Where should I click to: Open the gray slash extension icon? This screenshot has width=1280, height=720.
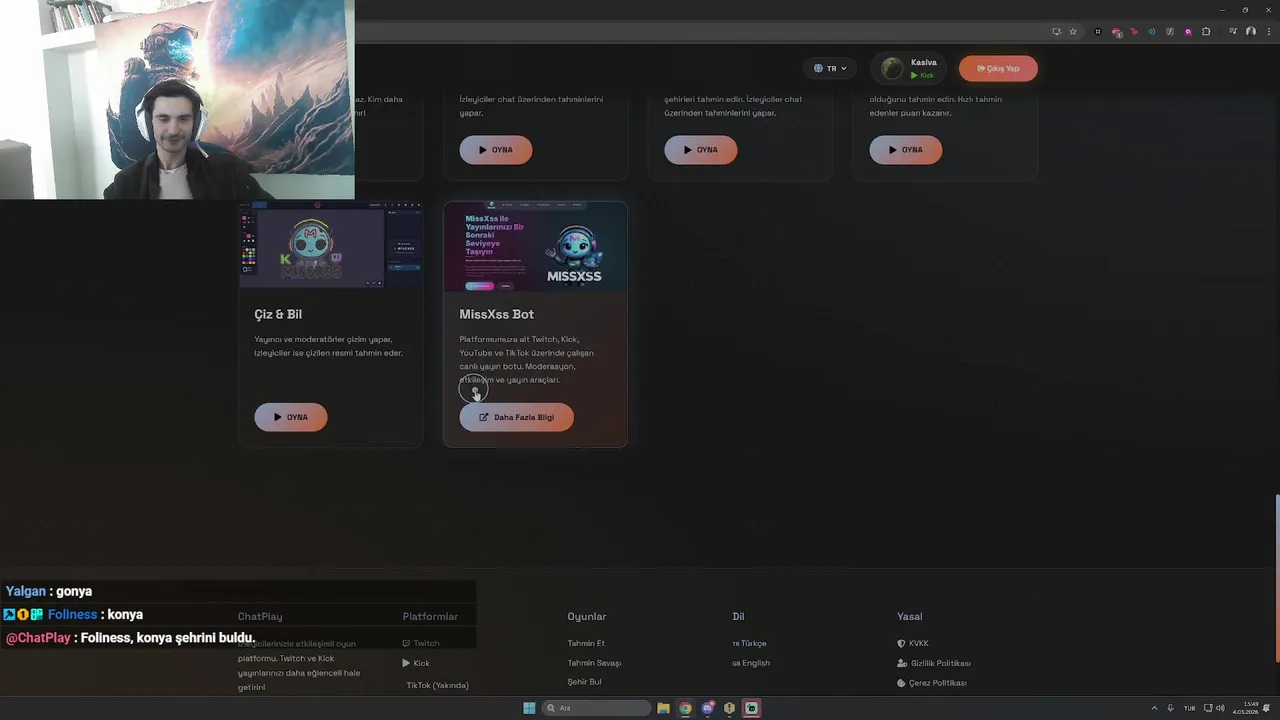[1170, 31]
